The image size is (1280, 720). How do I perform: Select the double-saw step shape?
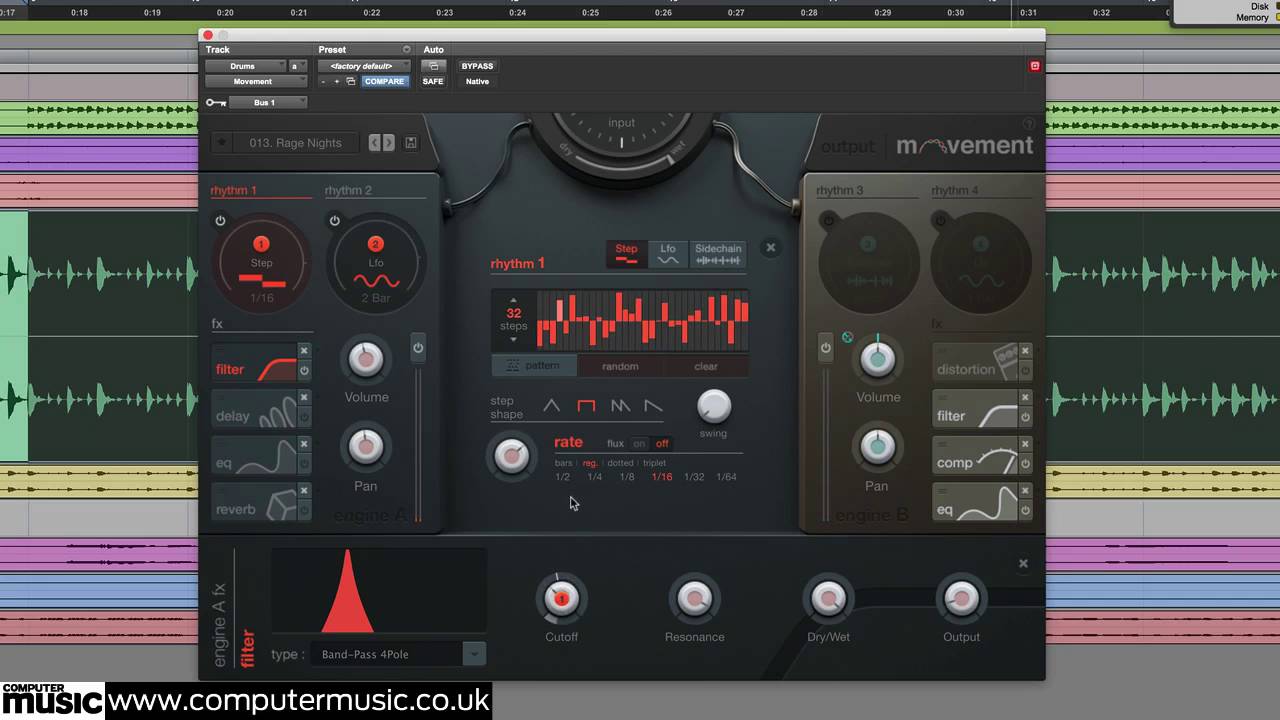620,406
